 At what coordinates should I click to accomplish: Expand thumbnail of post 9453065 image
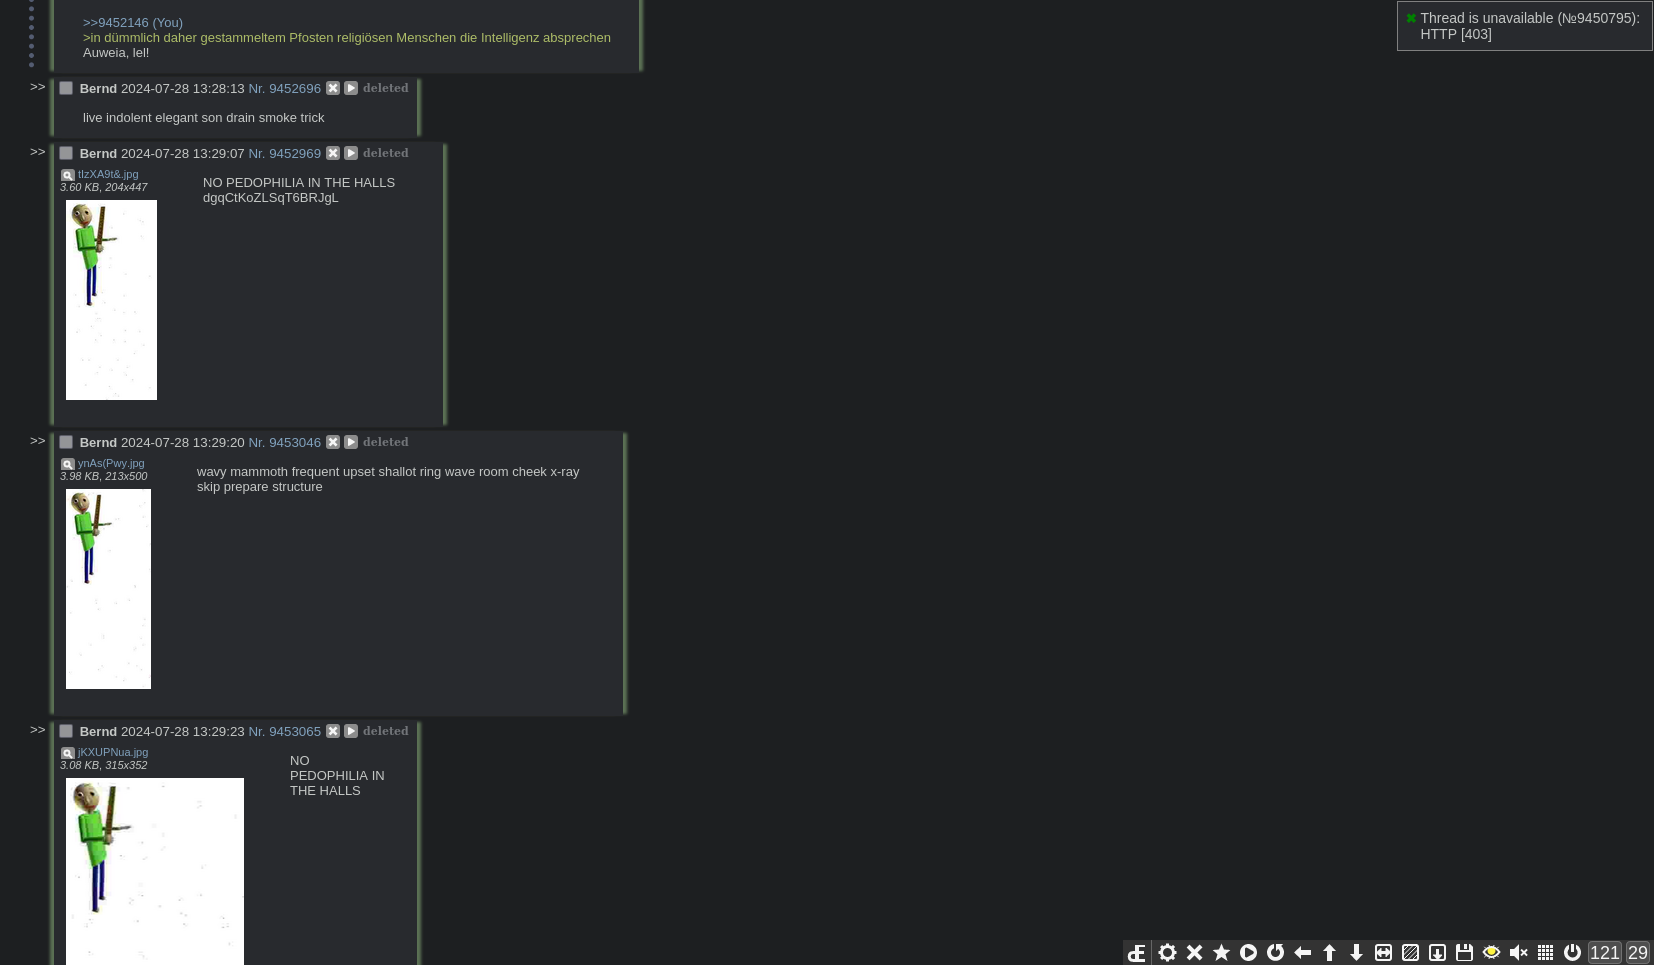[x=155, y=871]
